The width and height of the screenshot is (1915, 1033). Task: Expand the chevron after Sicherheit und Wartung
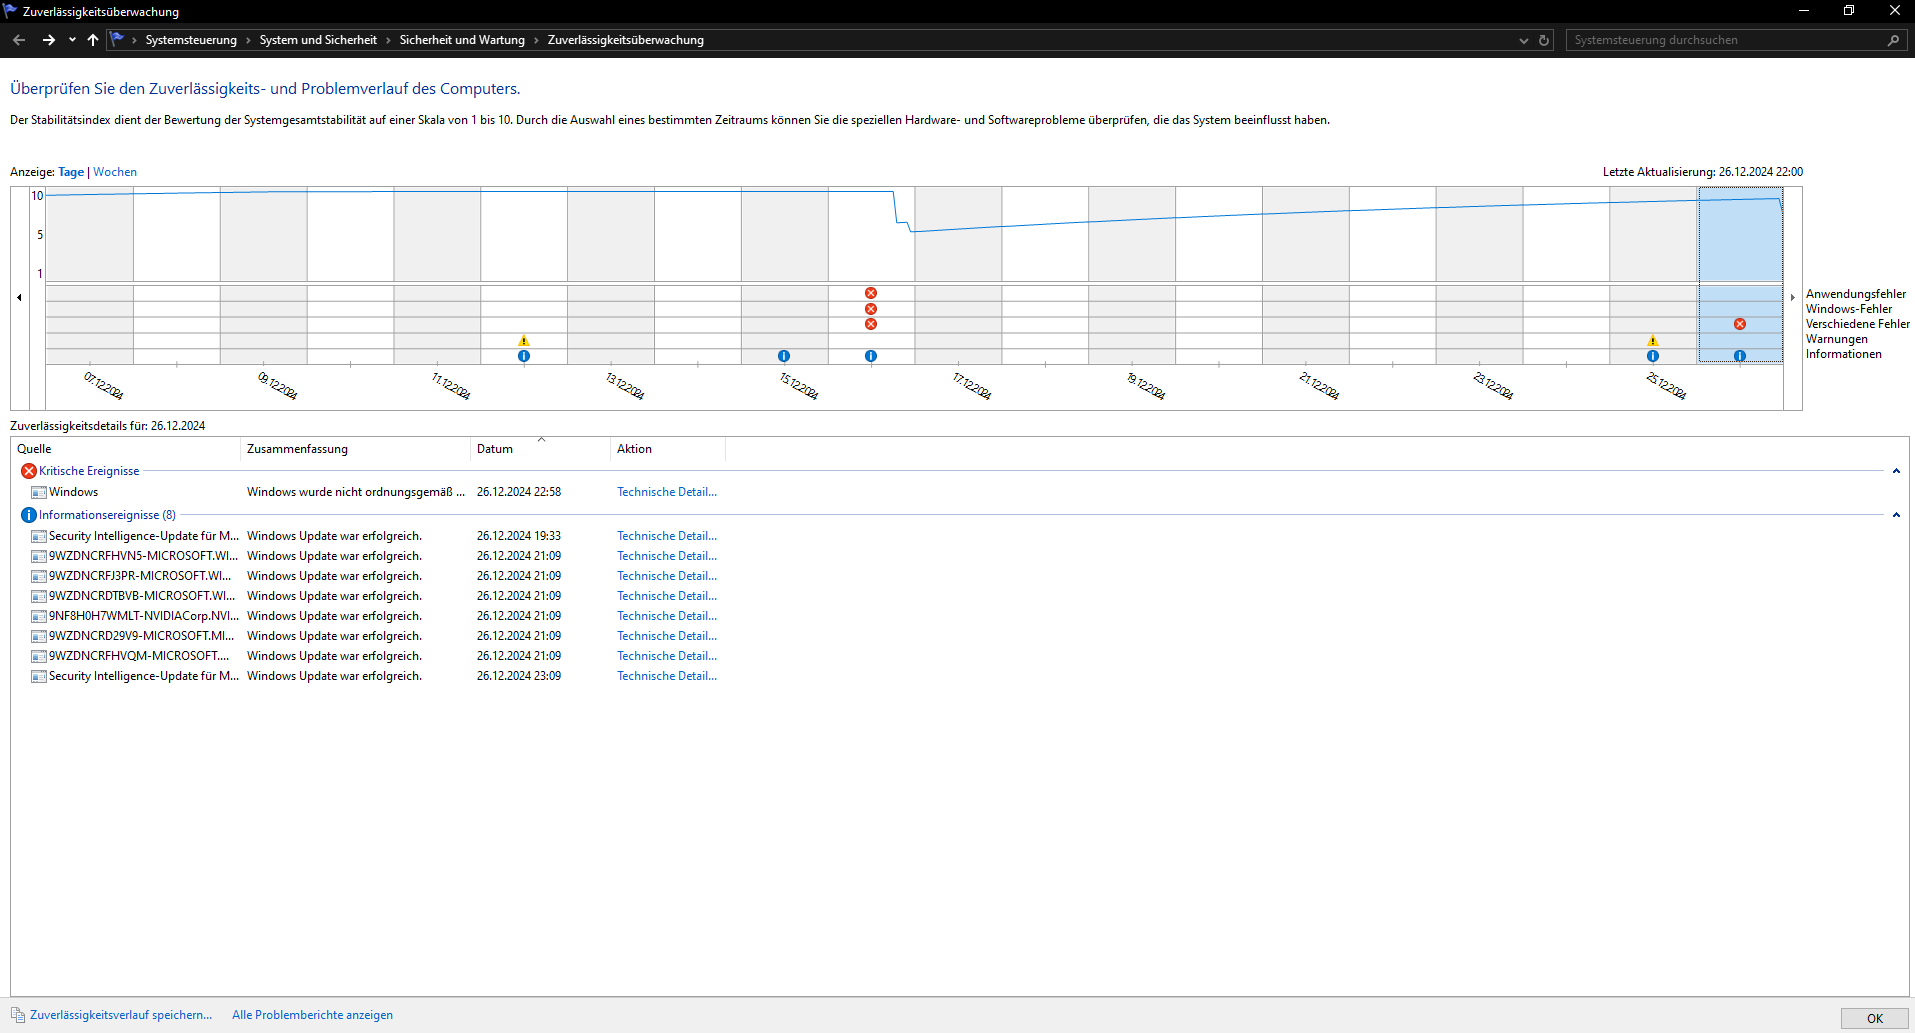click(536, 40)
